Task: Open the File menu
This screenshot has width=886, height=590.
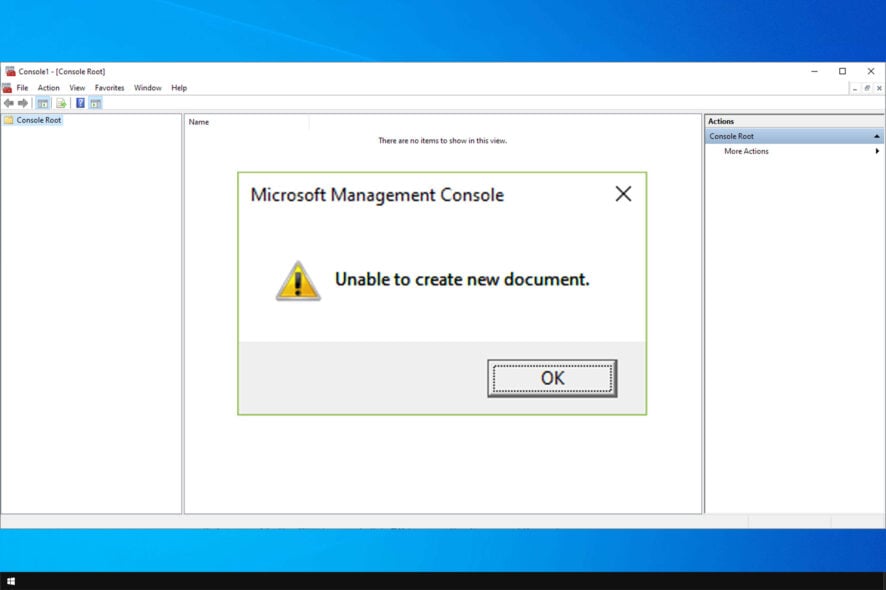Action: [22, 88]
